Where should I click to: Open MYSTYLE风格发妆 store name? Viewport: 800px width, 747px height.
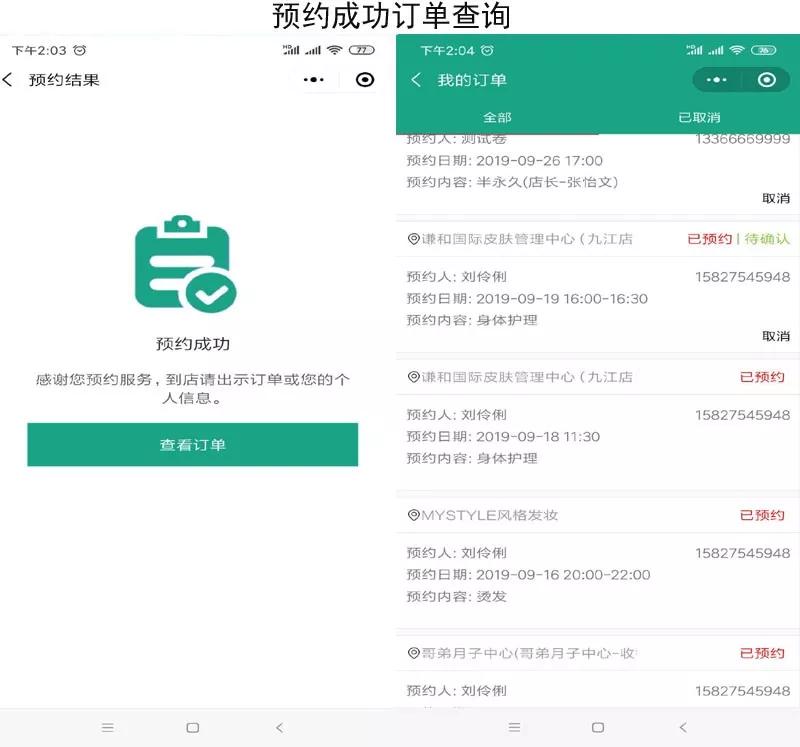(489, 515)
